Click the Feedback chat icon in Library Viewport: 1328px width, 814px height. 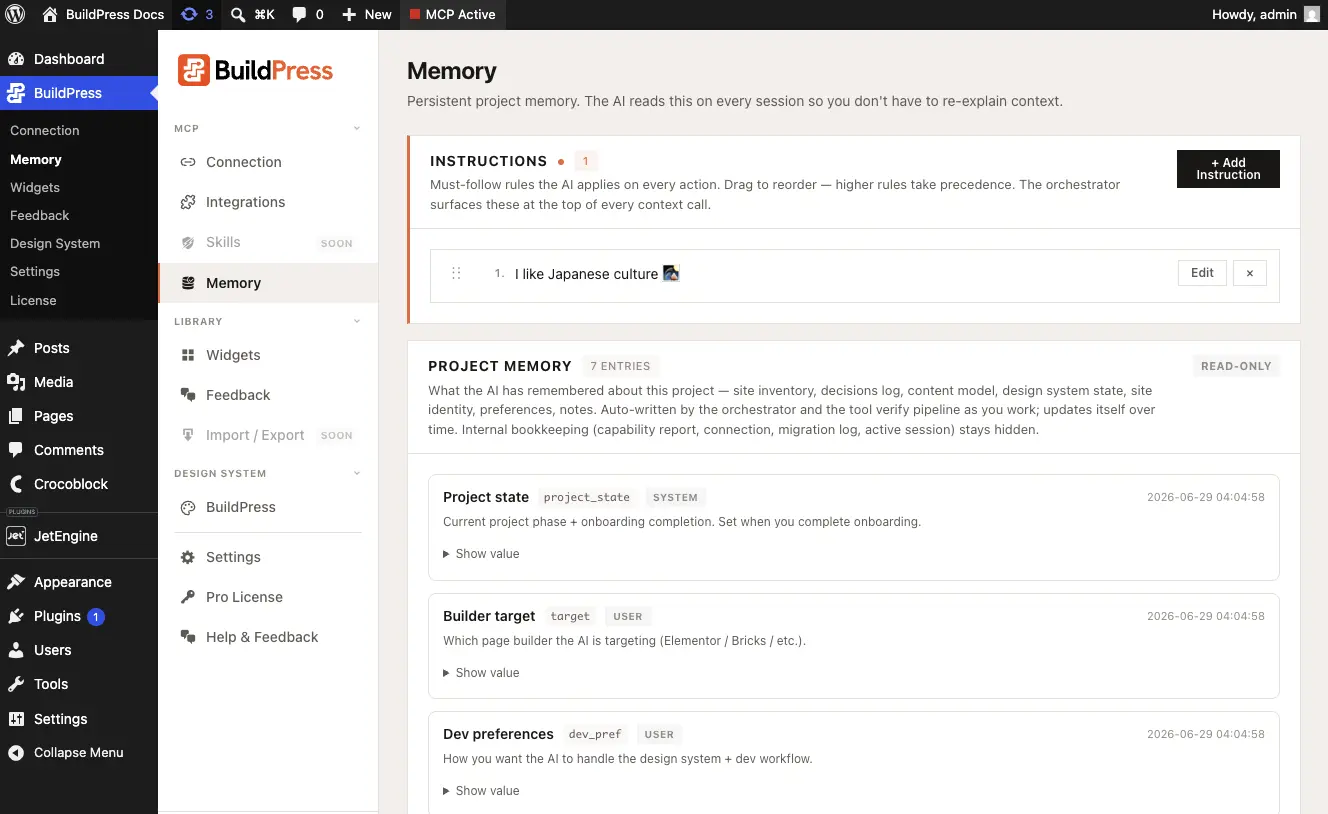[x=187, y=395]
